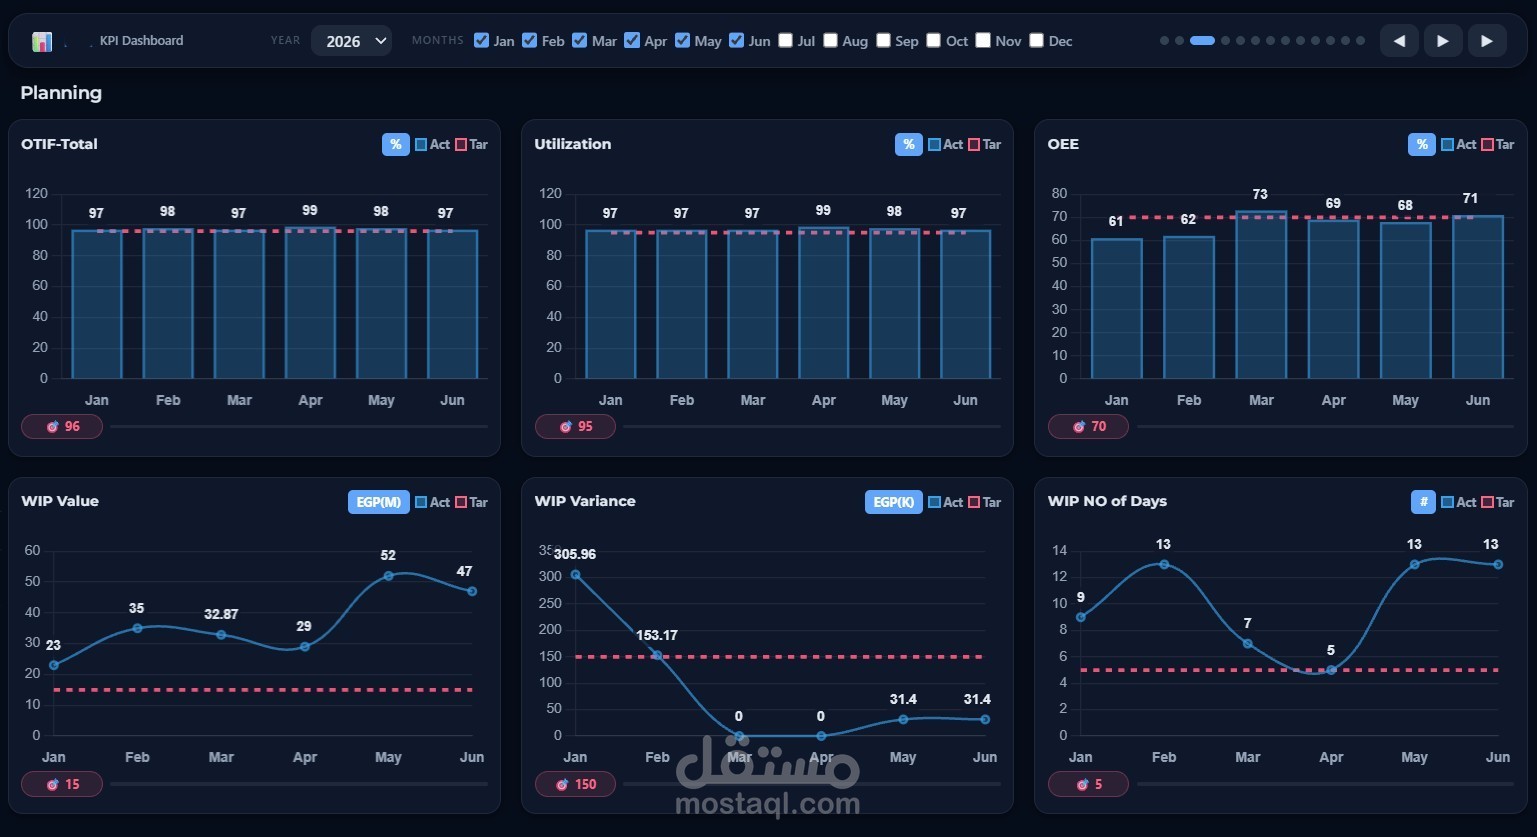Click the Jun data point on WIP Value
Screen dimensions: 1537x837
[x=472, y=591]
